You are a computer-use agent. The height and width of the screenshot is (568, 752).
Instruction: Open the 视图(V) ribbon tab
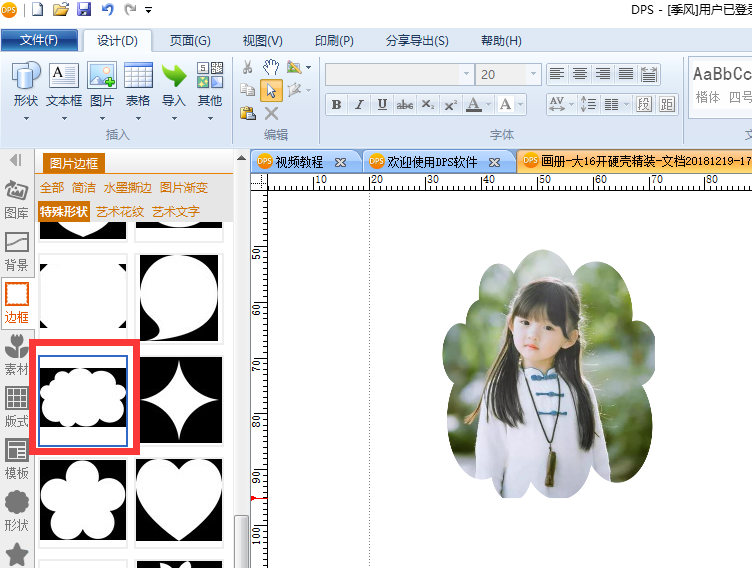click(262, 41)
